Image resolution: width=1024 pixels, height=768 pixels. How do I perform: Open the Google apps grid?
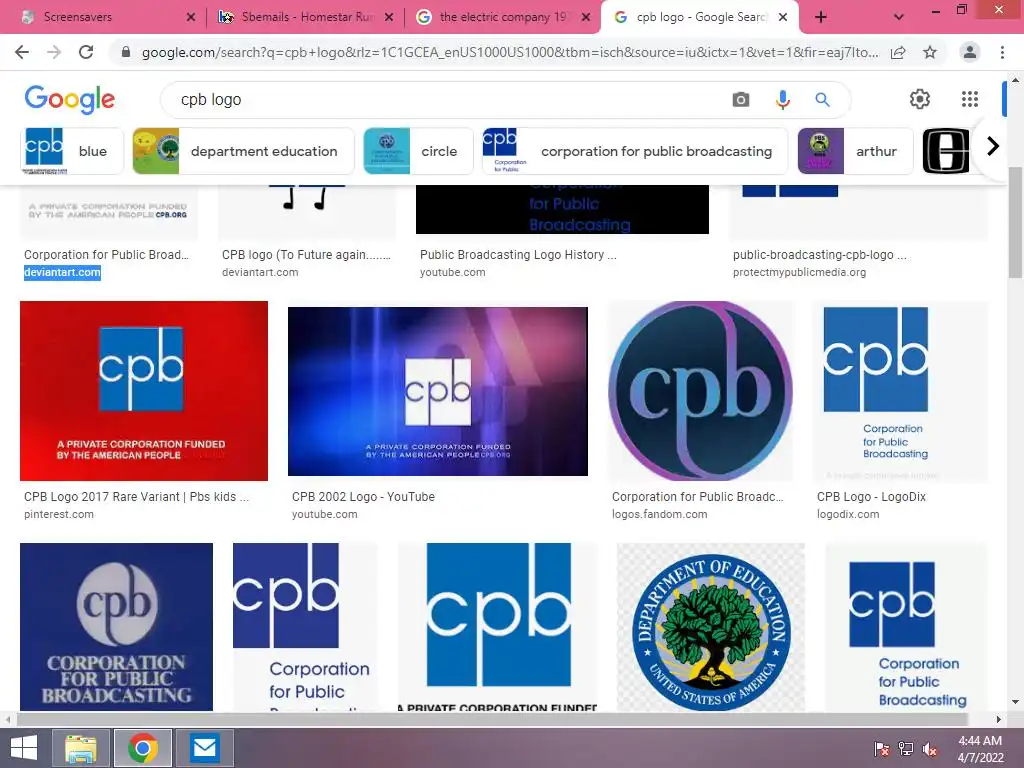(x=970, y=99)
